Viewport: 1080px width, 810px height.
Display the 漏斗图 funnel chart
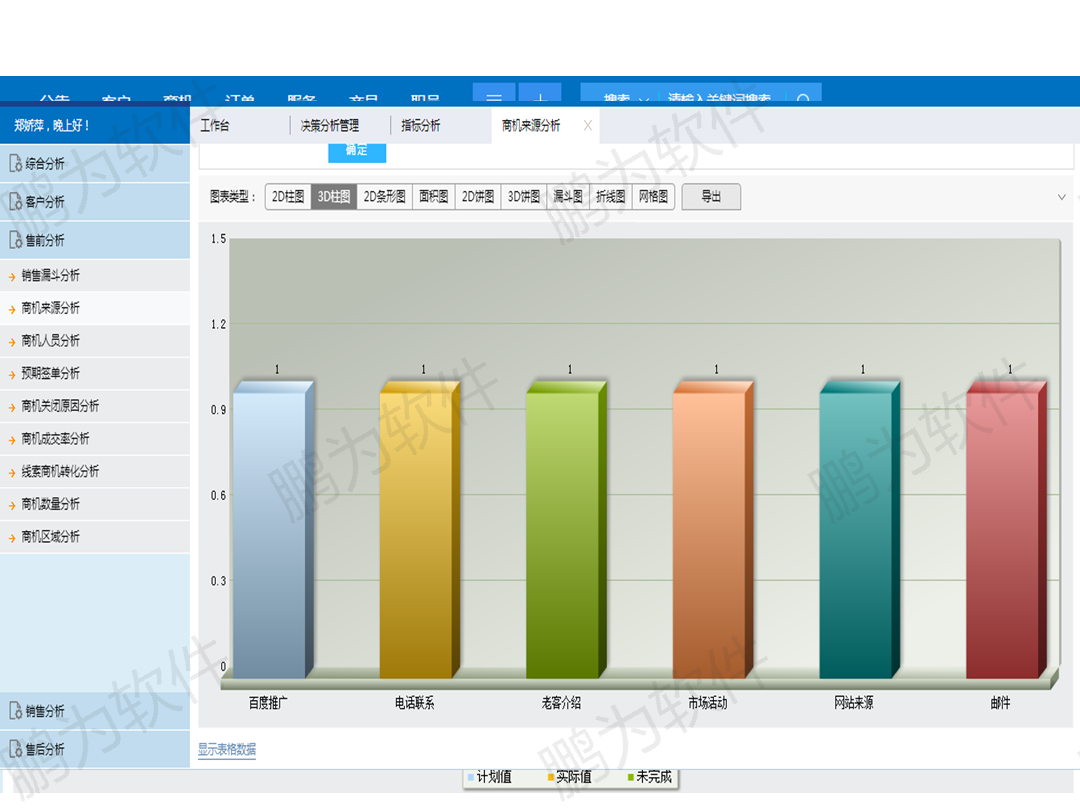pyautogui.click(x=568, y=197)
